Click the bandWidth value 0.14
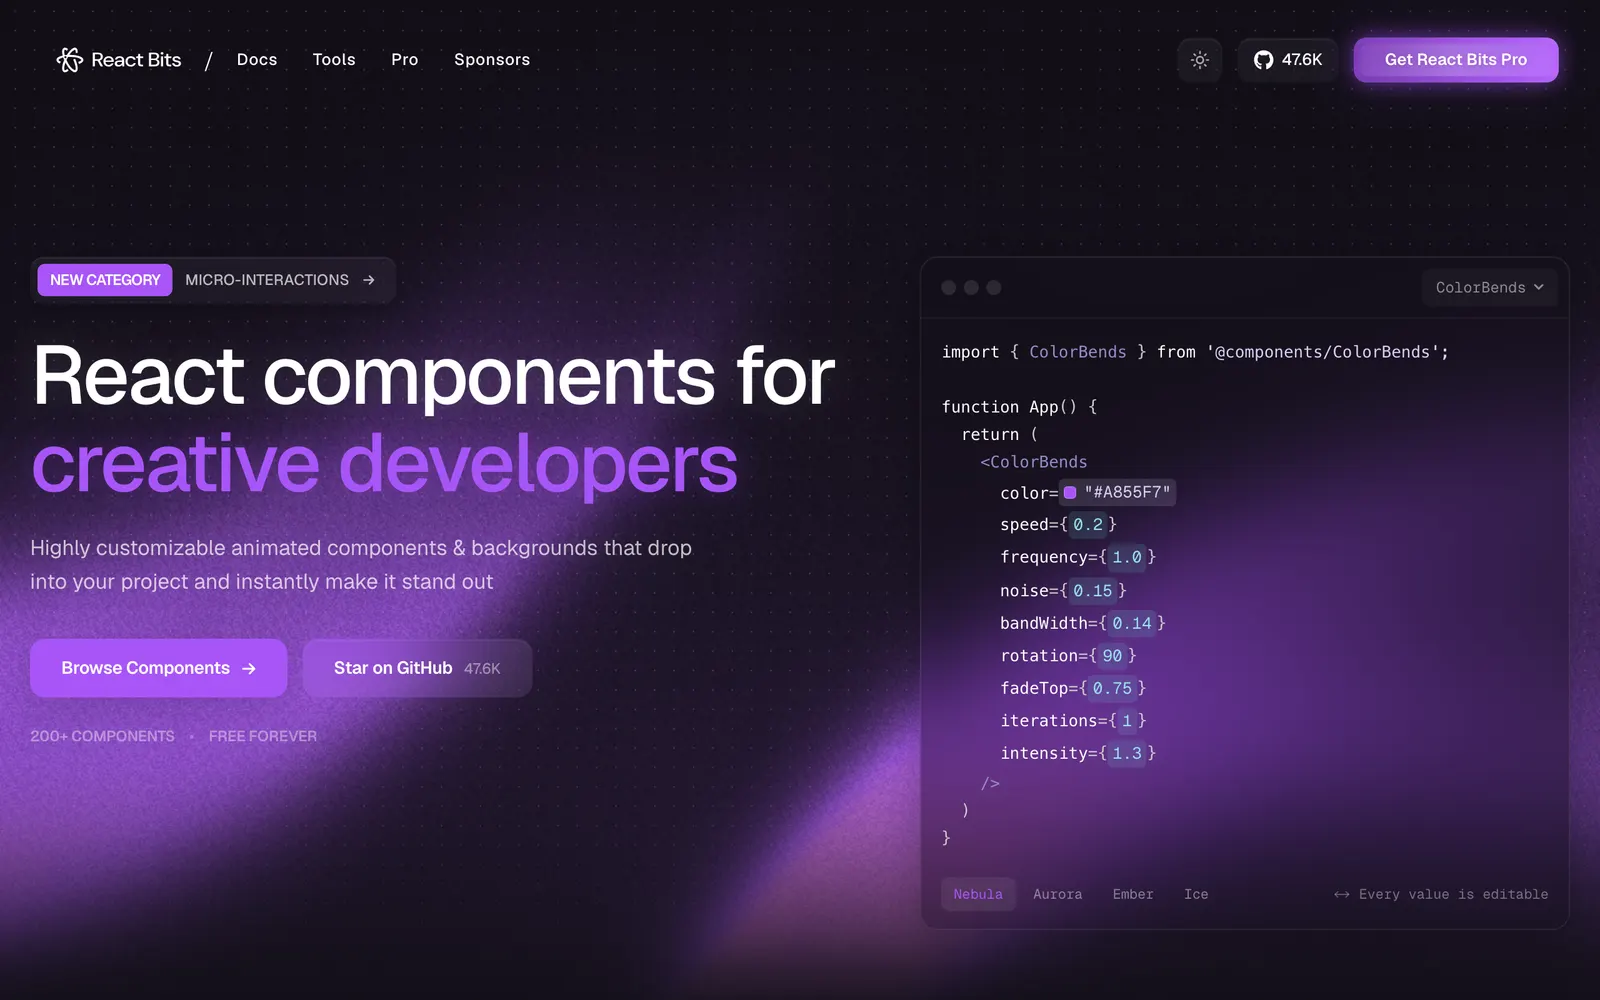The image size is (1600, 1000). click(1132, 623)
